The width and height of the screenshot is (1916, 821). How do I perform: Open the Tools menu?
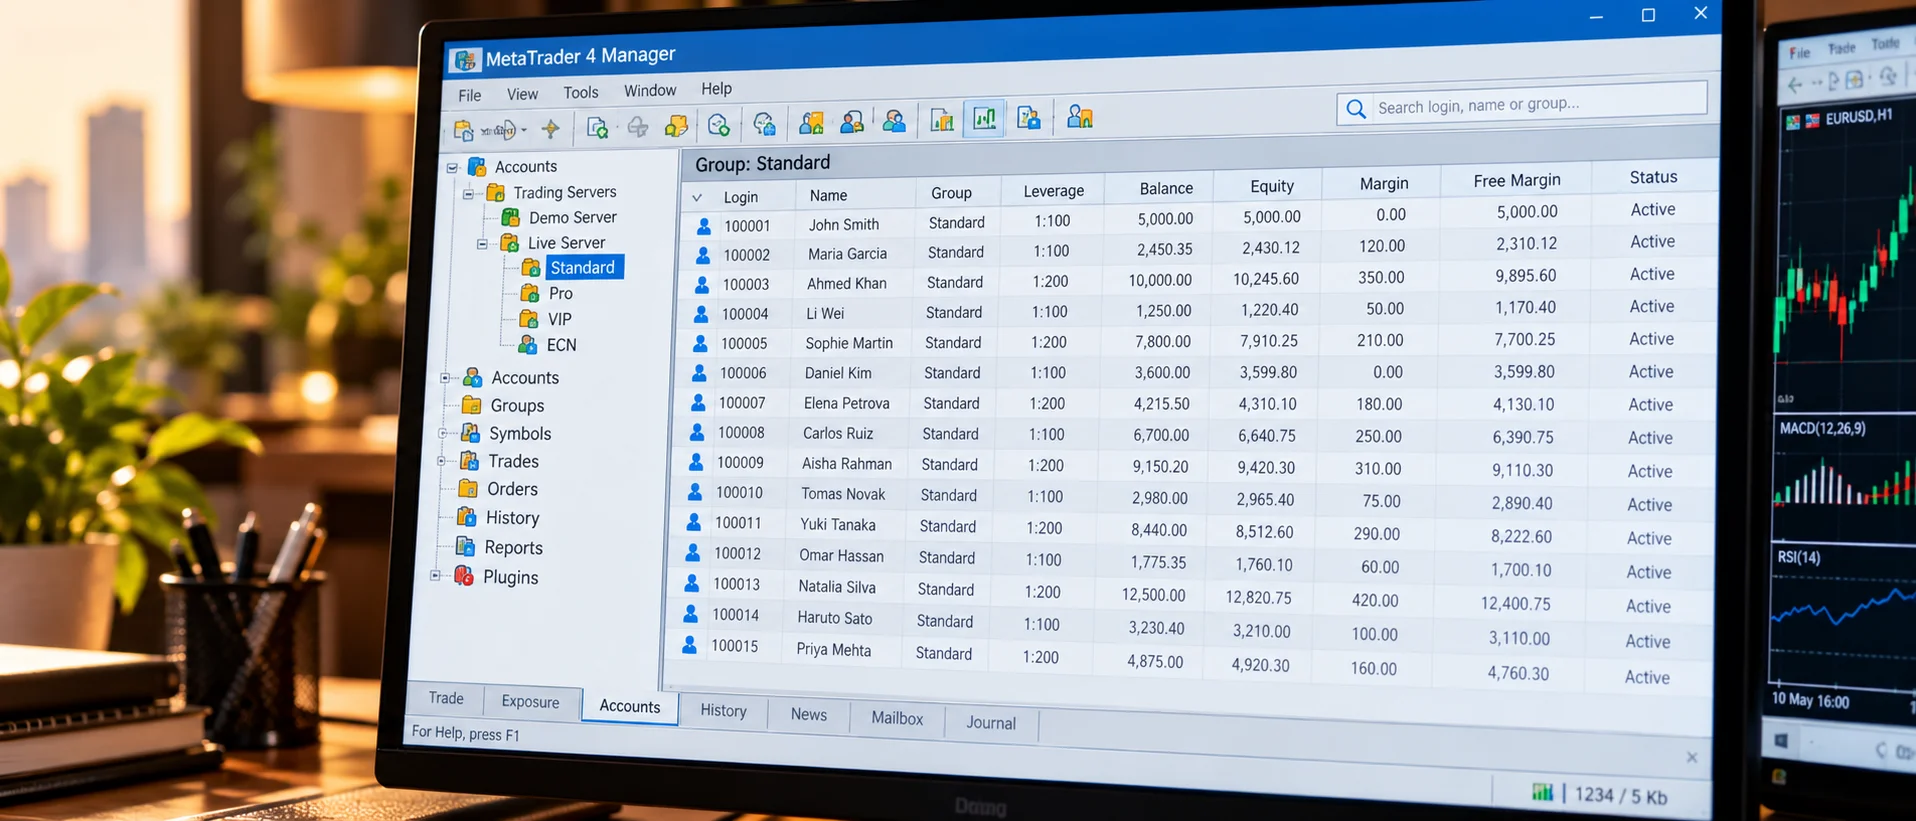[581, 92]
